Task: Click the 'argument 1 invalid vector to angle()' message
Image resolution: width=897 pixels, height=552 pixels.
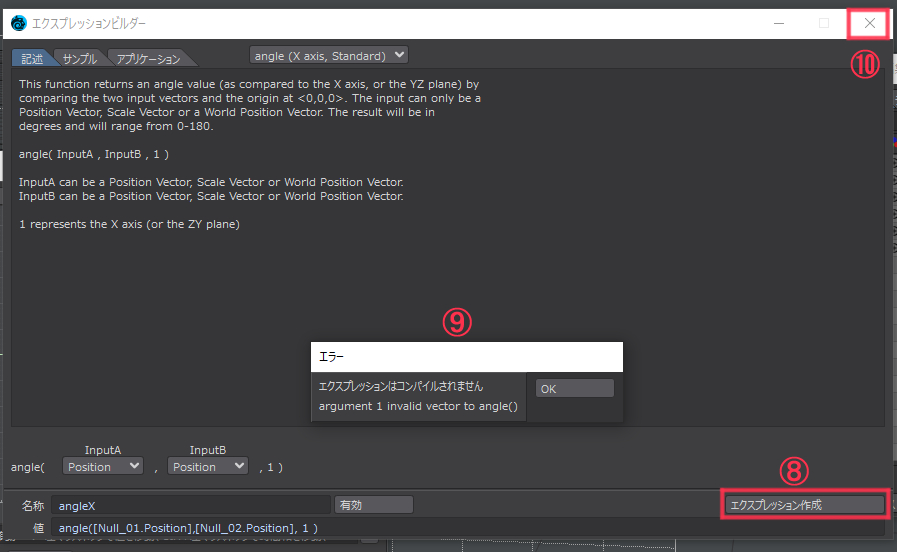Action: tap(418, 406)
